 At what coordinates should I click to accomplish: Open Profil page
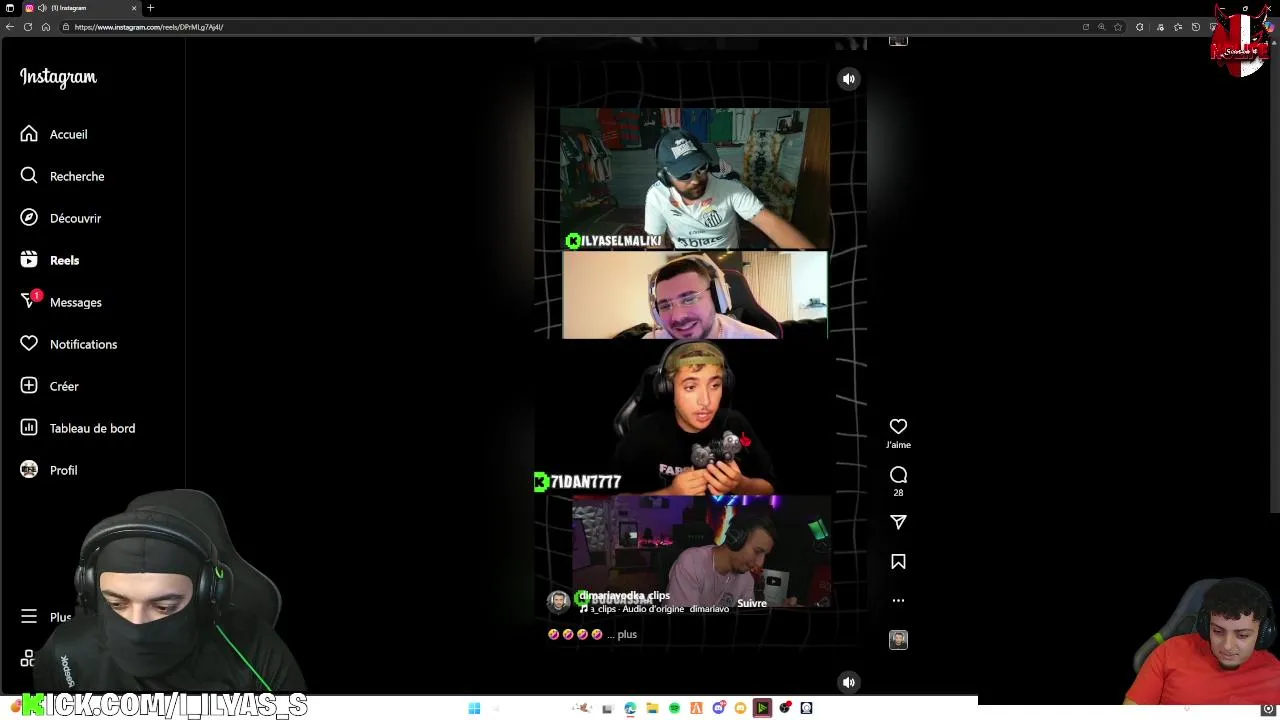click(x=49, y=470)
